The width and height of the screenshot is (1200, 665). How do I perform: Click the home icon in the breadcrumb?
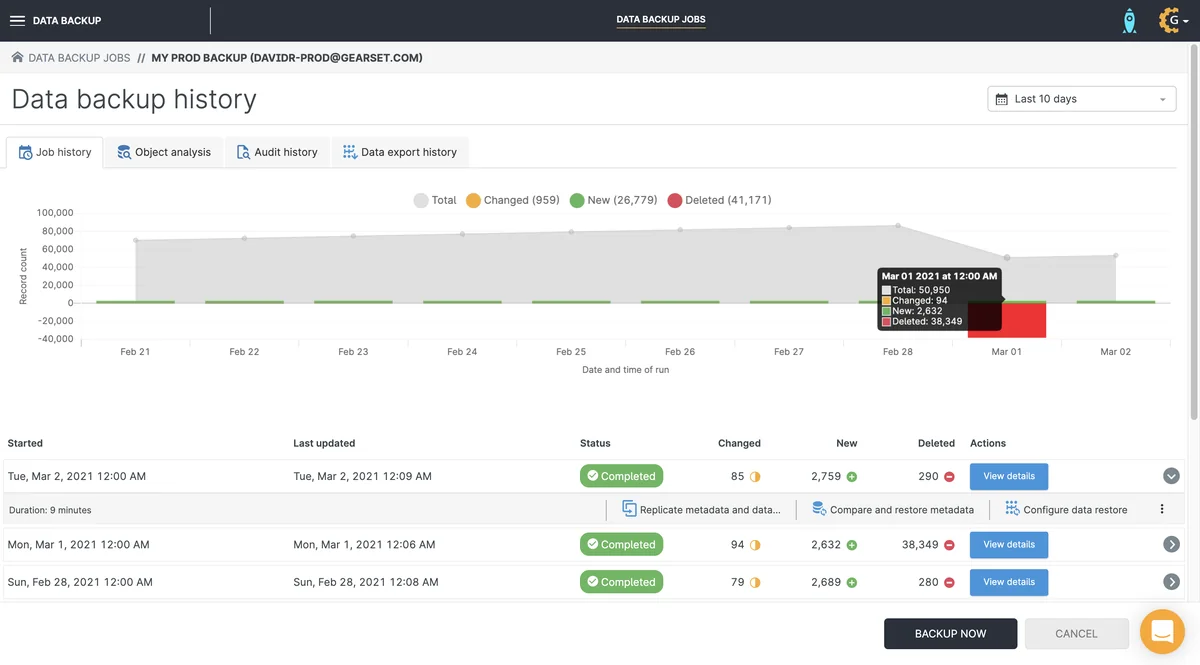click(x=17, y=58)
